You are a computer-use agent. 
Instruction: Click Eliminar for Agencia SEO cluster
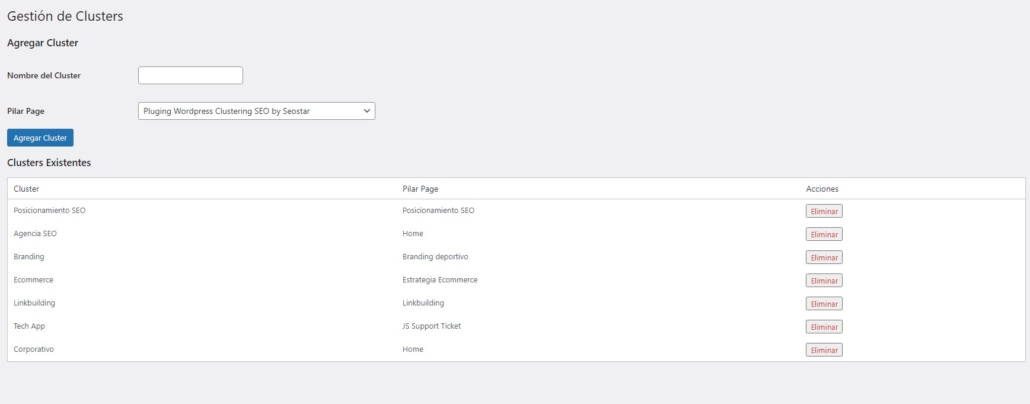pos(824,234)
